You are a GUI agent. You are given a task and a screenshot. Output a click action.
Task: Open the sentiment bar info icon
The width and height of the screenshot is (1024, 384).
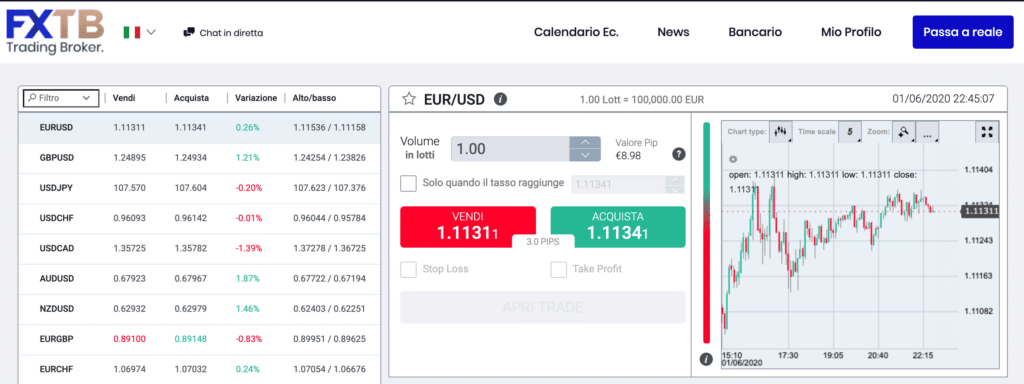[x=705, y=359]
